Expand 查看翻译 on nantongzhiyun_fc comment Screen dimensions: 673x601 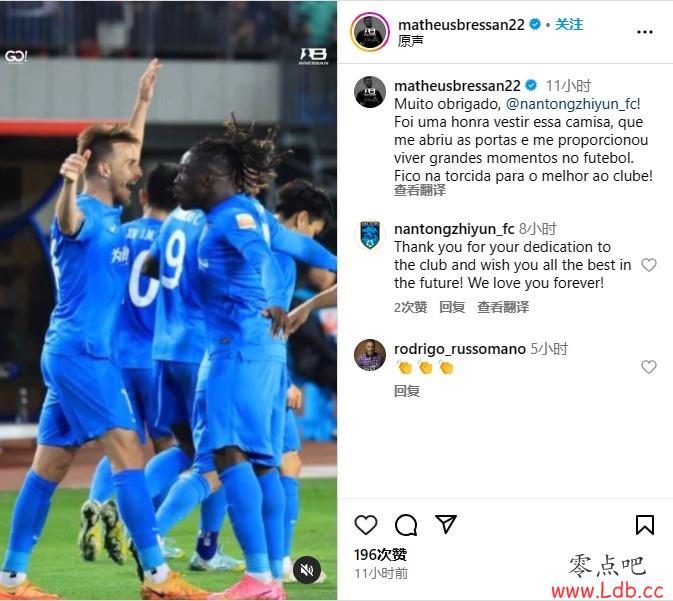click(x=503, y=307)
